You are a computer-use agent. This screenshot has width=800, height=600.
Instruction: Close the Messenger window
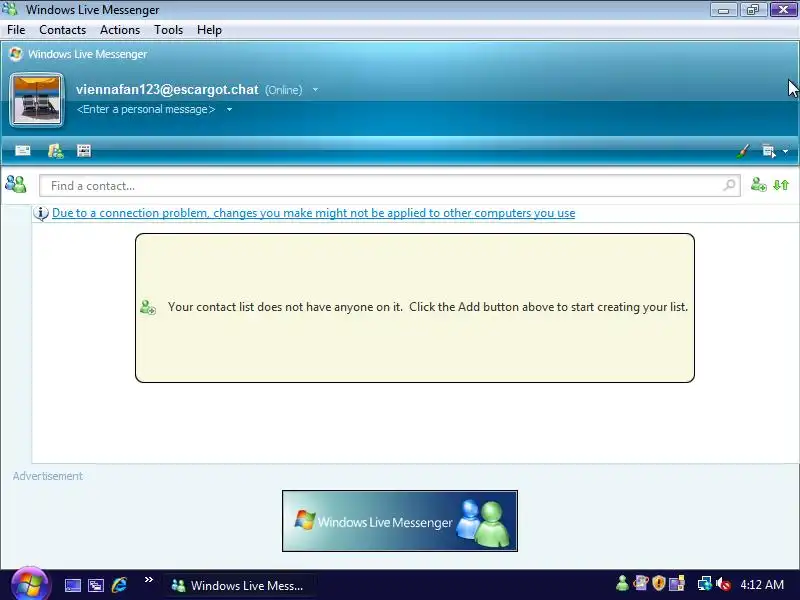783,10
